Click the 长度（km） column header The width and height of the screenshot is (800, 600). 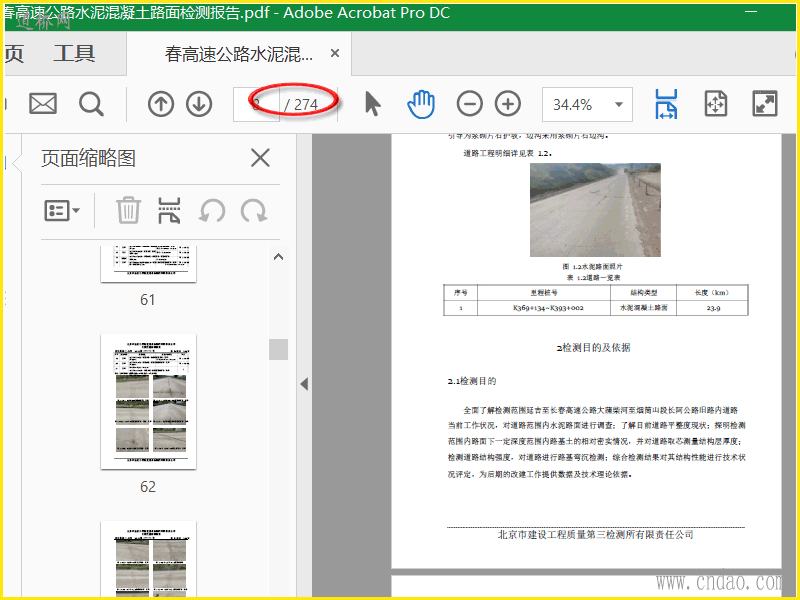pos(712,292)
